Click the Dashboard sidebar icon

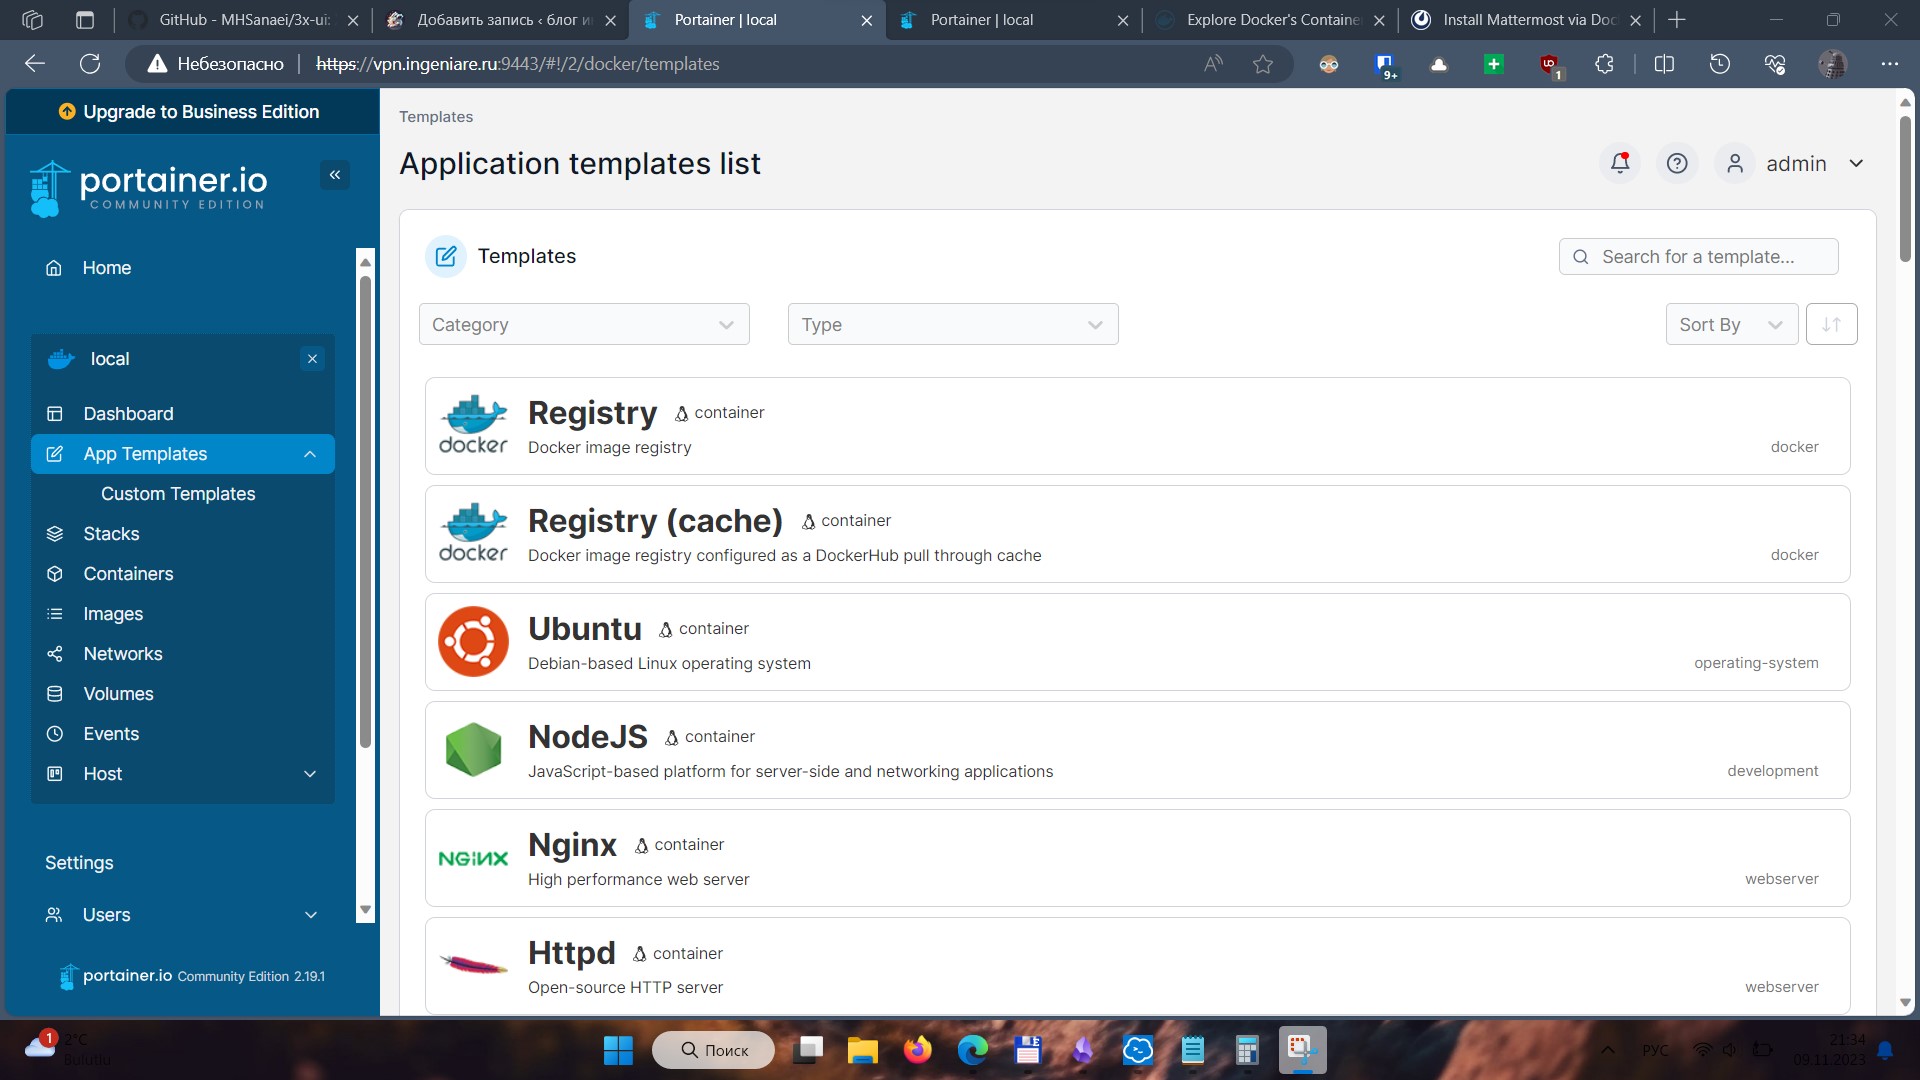[55, 414]
